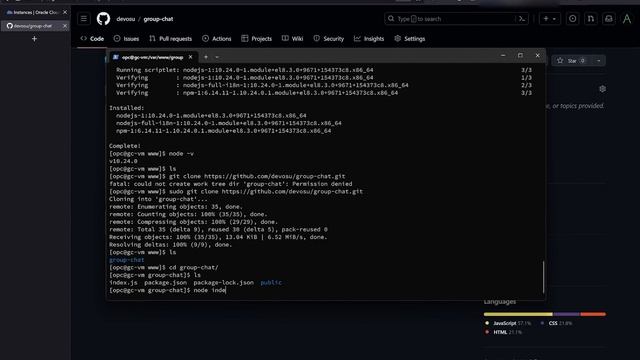Switch to the Projects tab
The image size is (640, 360).
click(257, 39)
